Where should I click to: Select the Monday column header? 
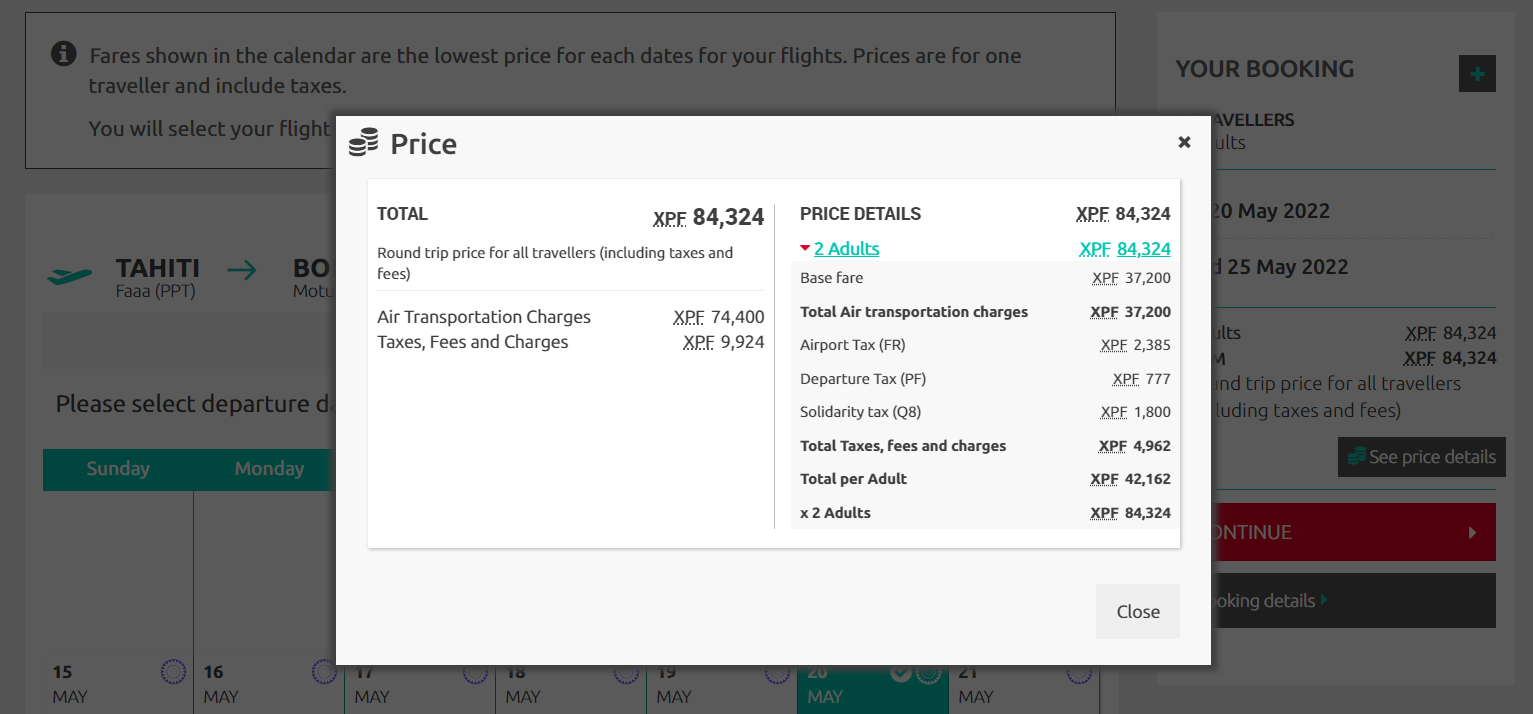(x=269, y=469)
